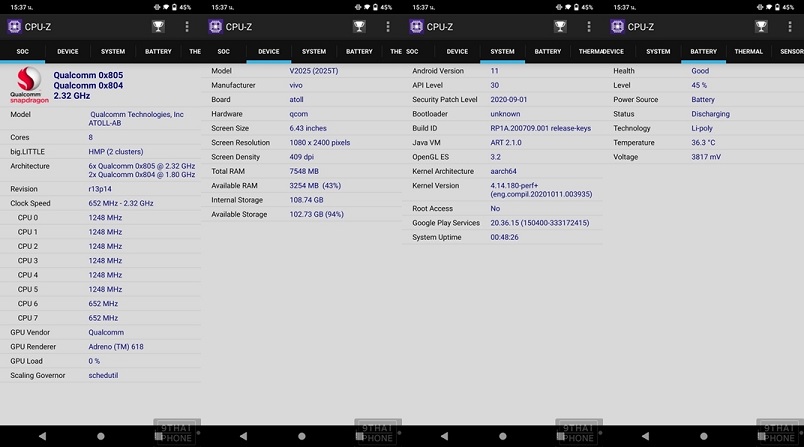Tap the Android back button below the Battery info
This screenshot has height=447, width=804.
tap(645, 436)
